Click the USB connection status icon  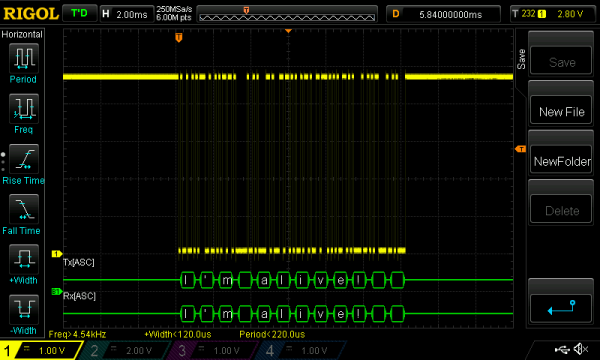[x=562, y=349]
